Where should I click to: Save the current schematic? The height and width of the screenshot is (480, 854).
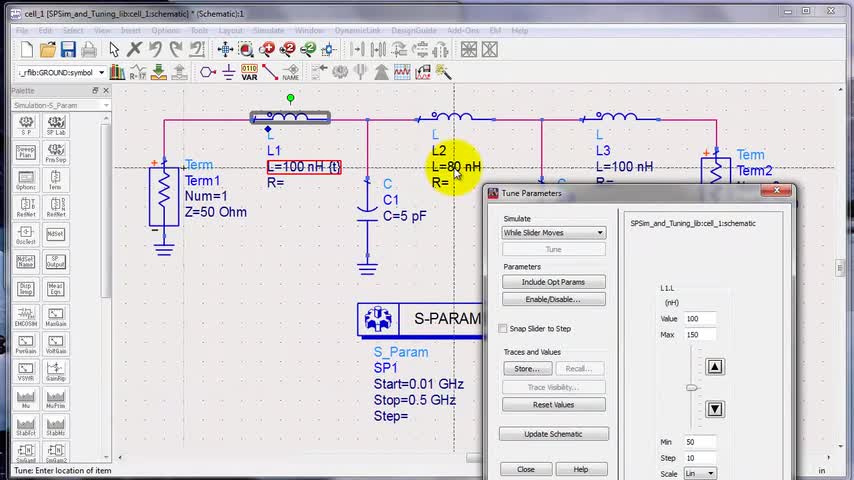coord(68,50)
